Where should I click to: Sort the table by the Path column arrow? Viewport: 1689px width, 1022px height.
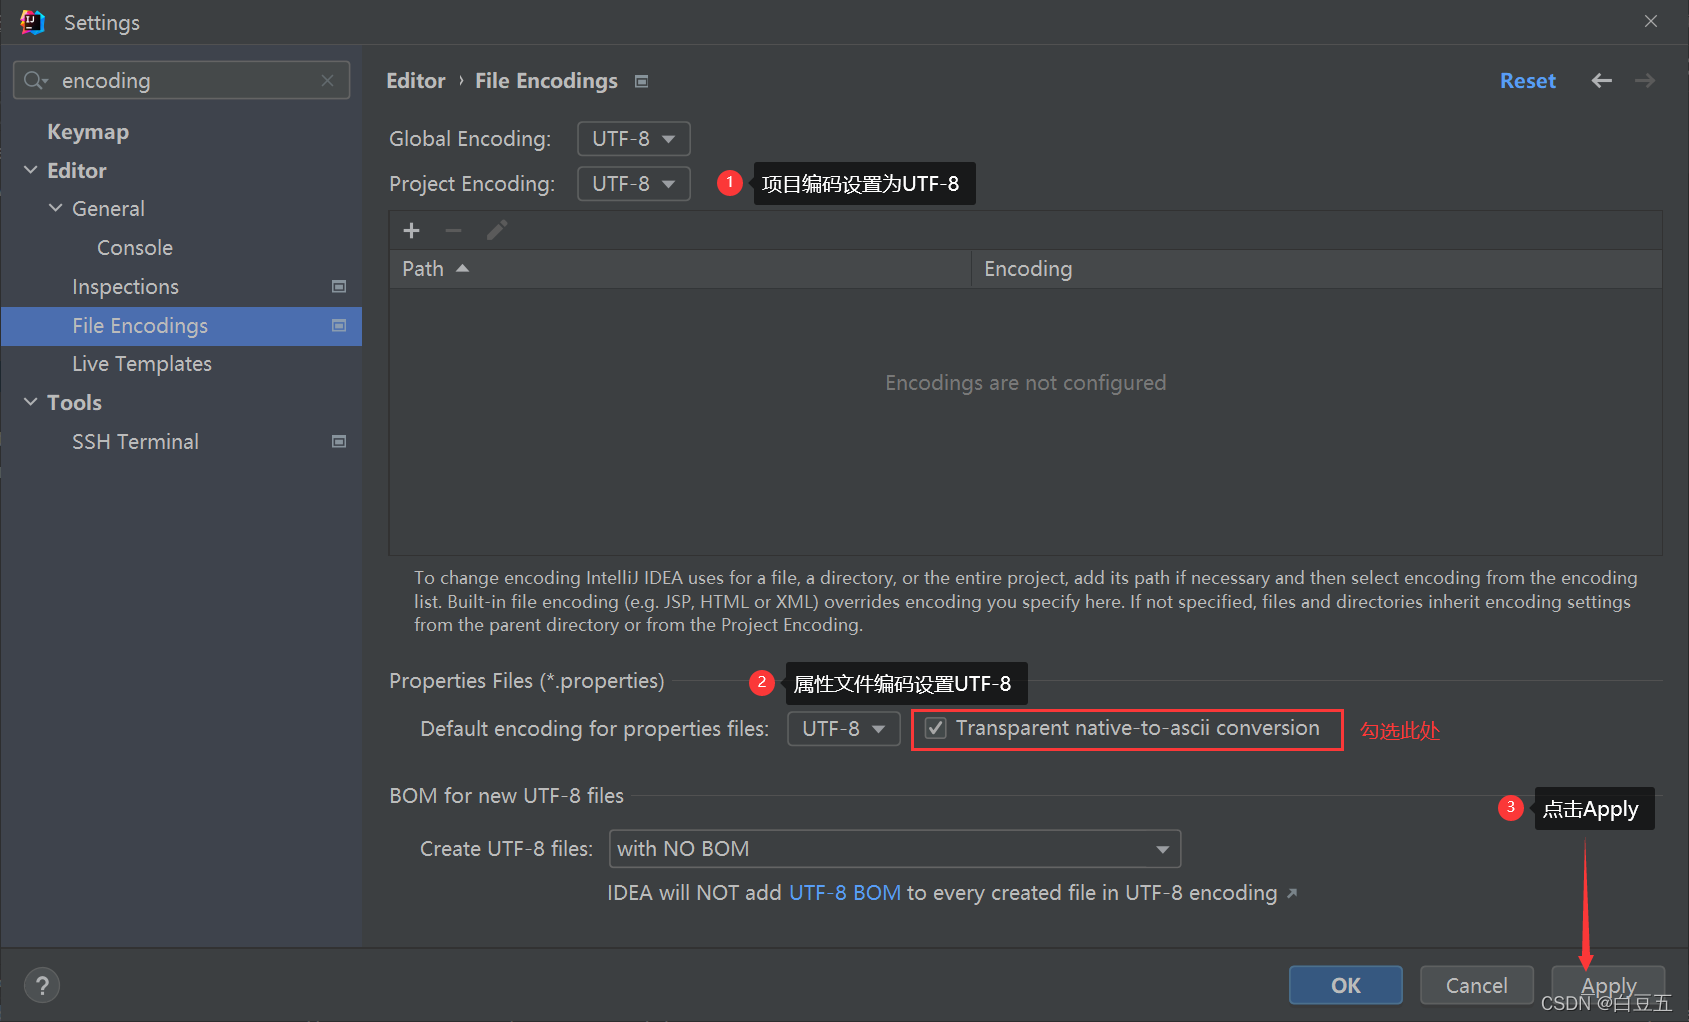click(x=462, y=269)
